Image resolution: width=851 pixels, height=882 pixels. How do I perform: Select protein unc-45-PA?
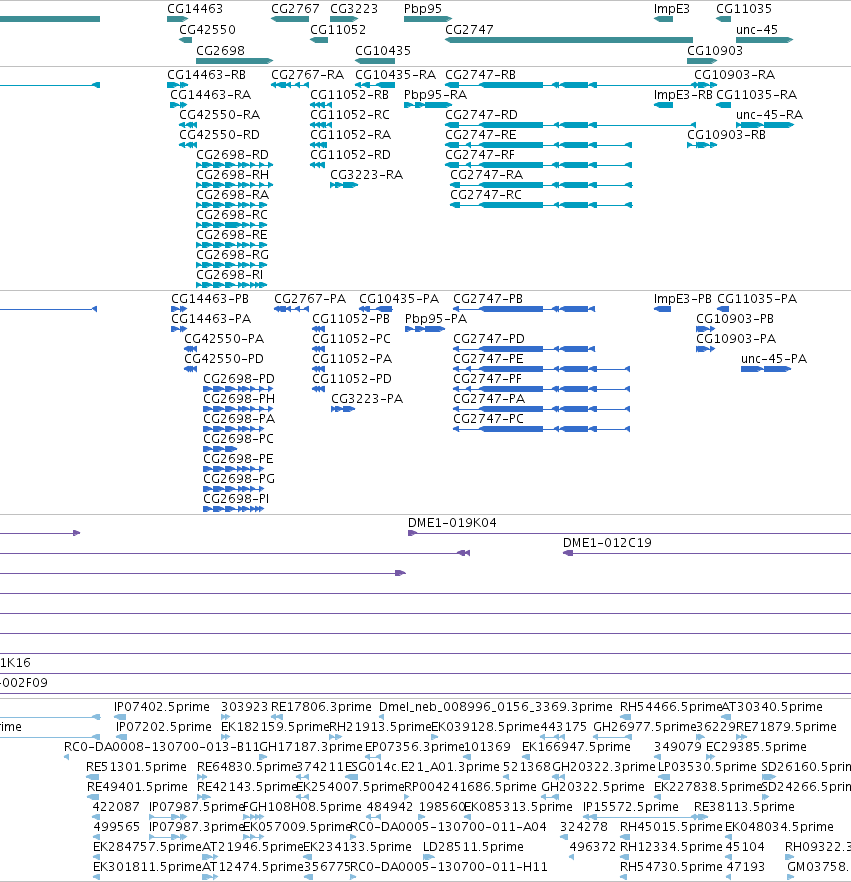773,359
